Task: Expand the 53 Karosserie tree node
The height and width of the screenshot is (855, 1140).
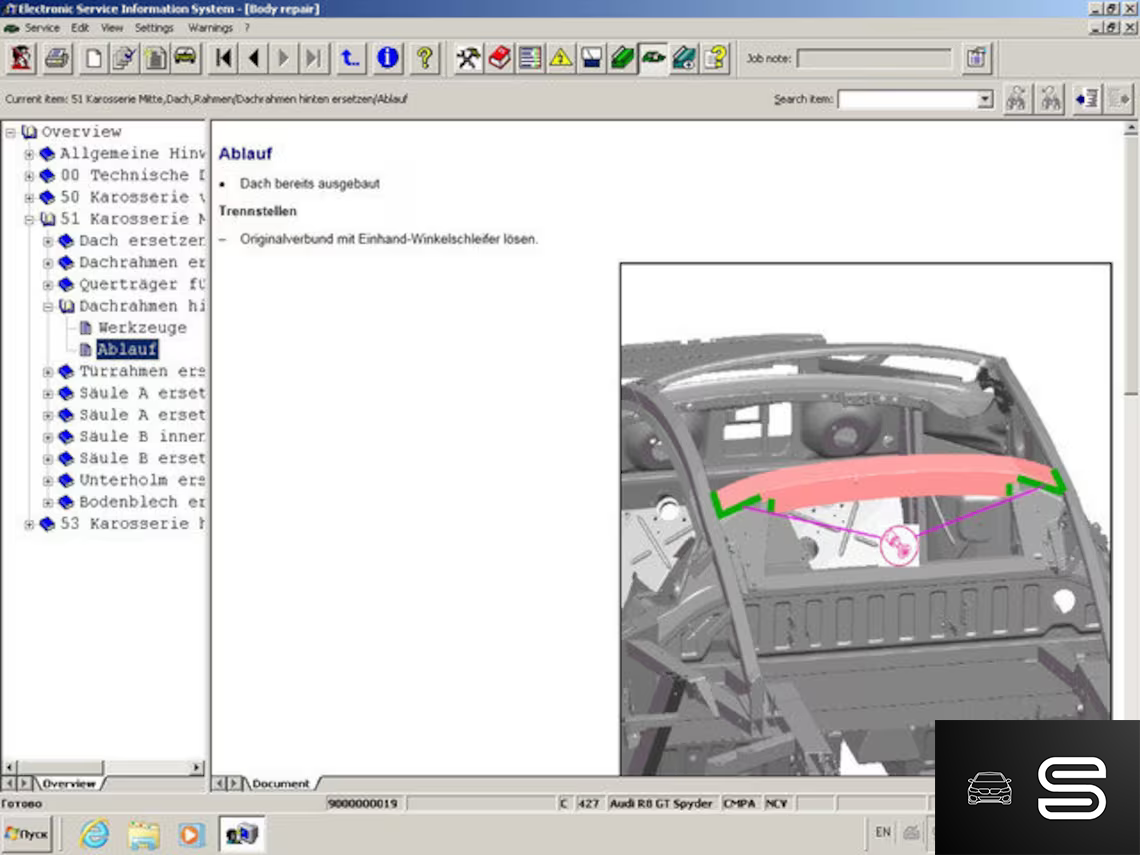Action: [29, 524]
